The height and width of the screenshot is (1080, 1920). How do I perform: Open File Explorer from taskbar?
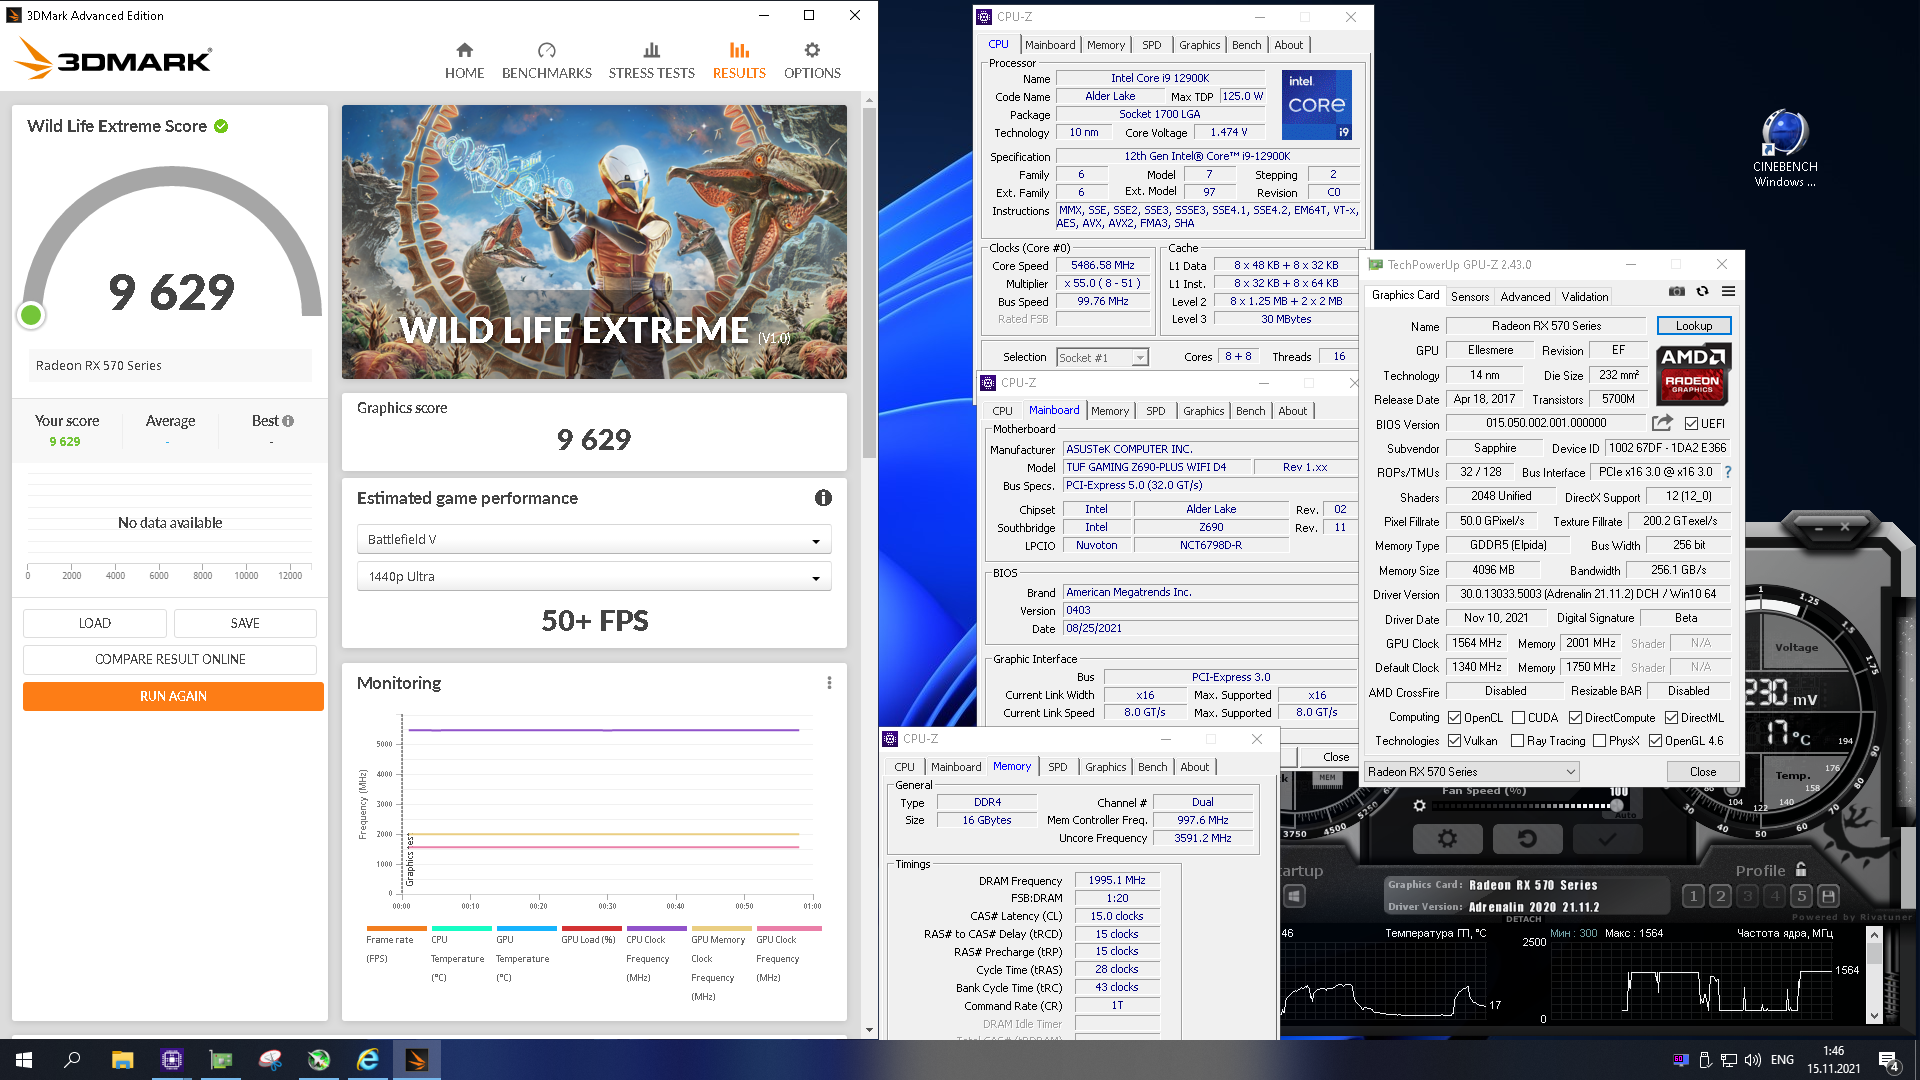(x=122, y=1060)
